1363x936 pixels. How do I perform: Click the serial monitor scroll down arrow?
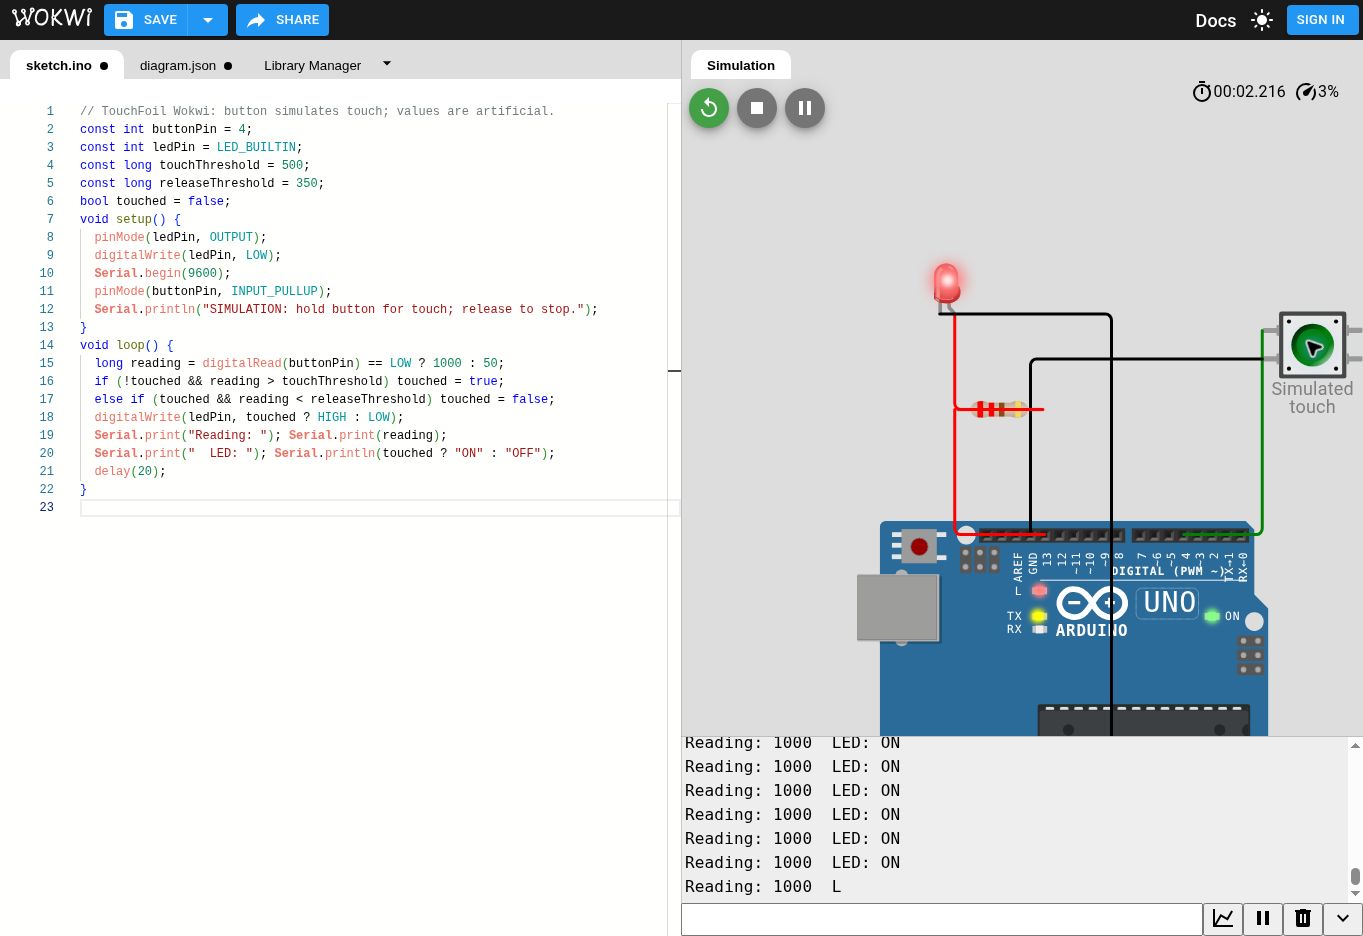1355,893
